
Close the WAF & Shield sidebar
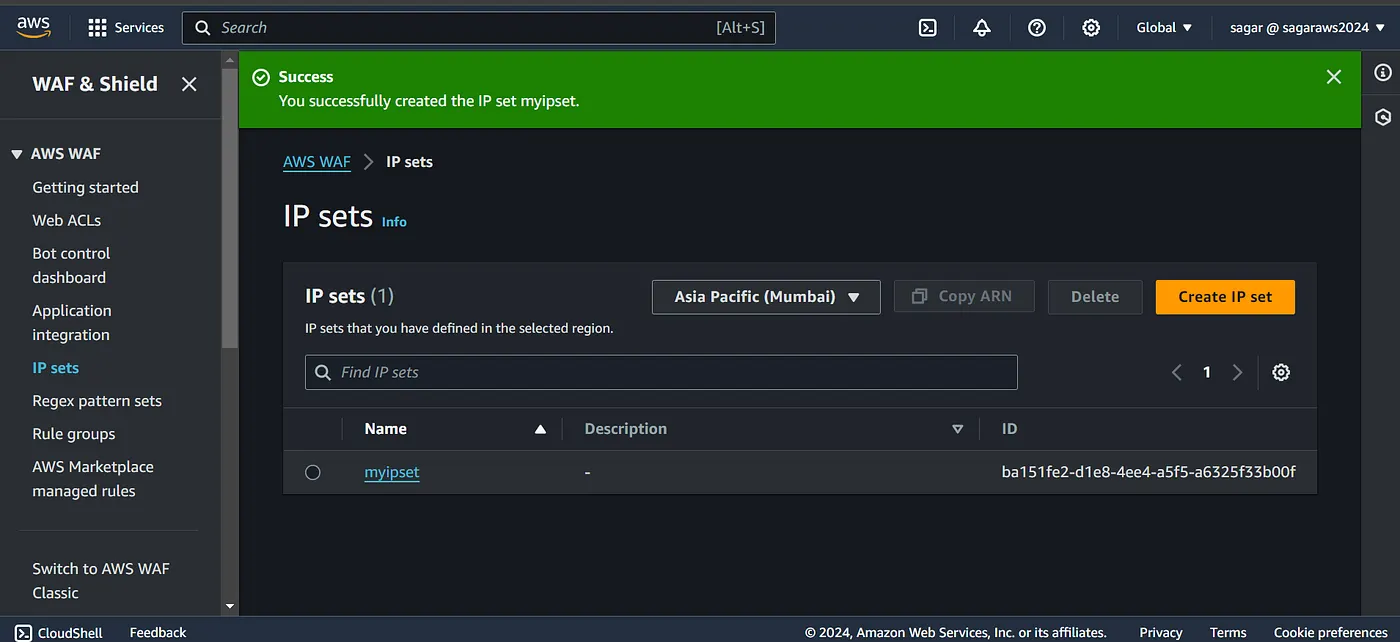[x=189, y=85]
